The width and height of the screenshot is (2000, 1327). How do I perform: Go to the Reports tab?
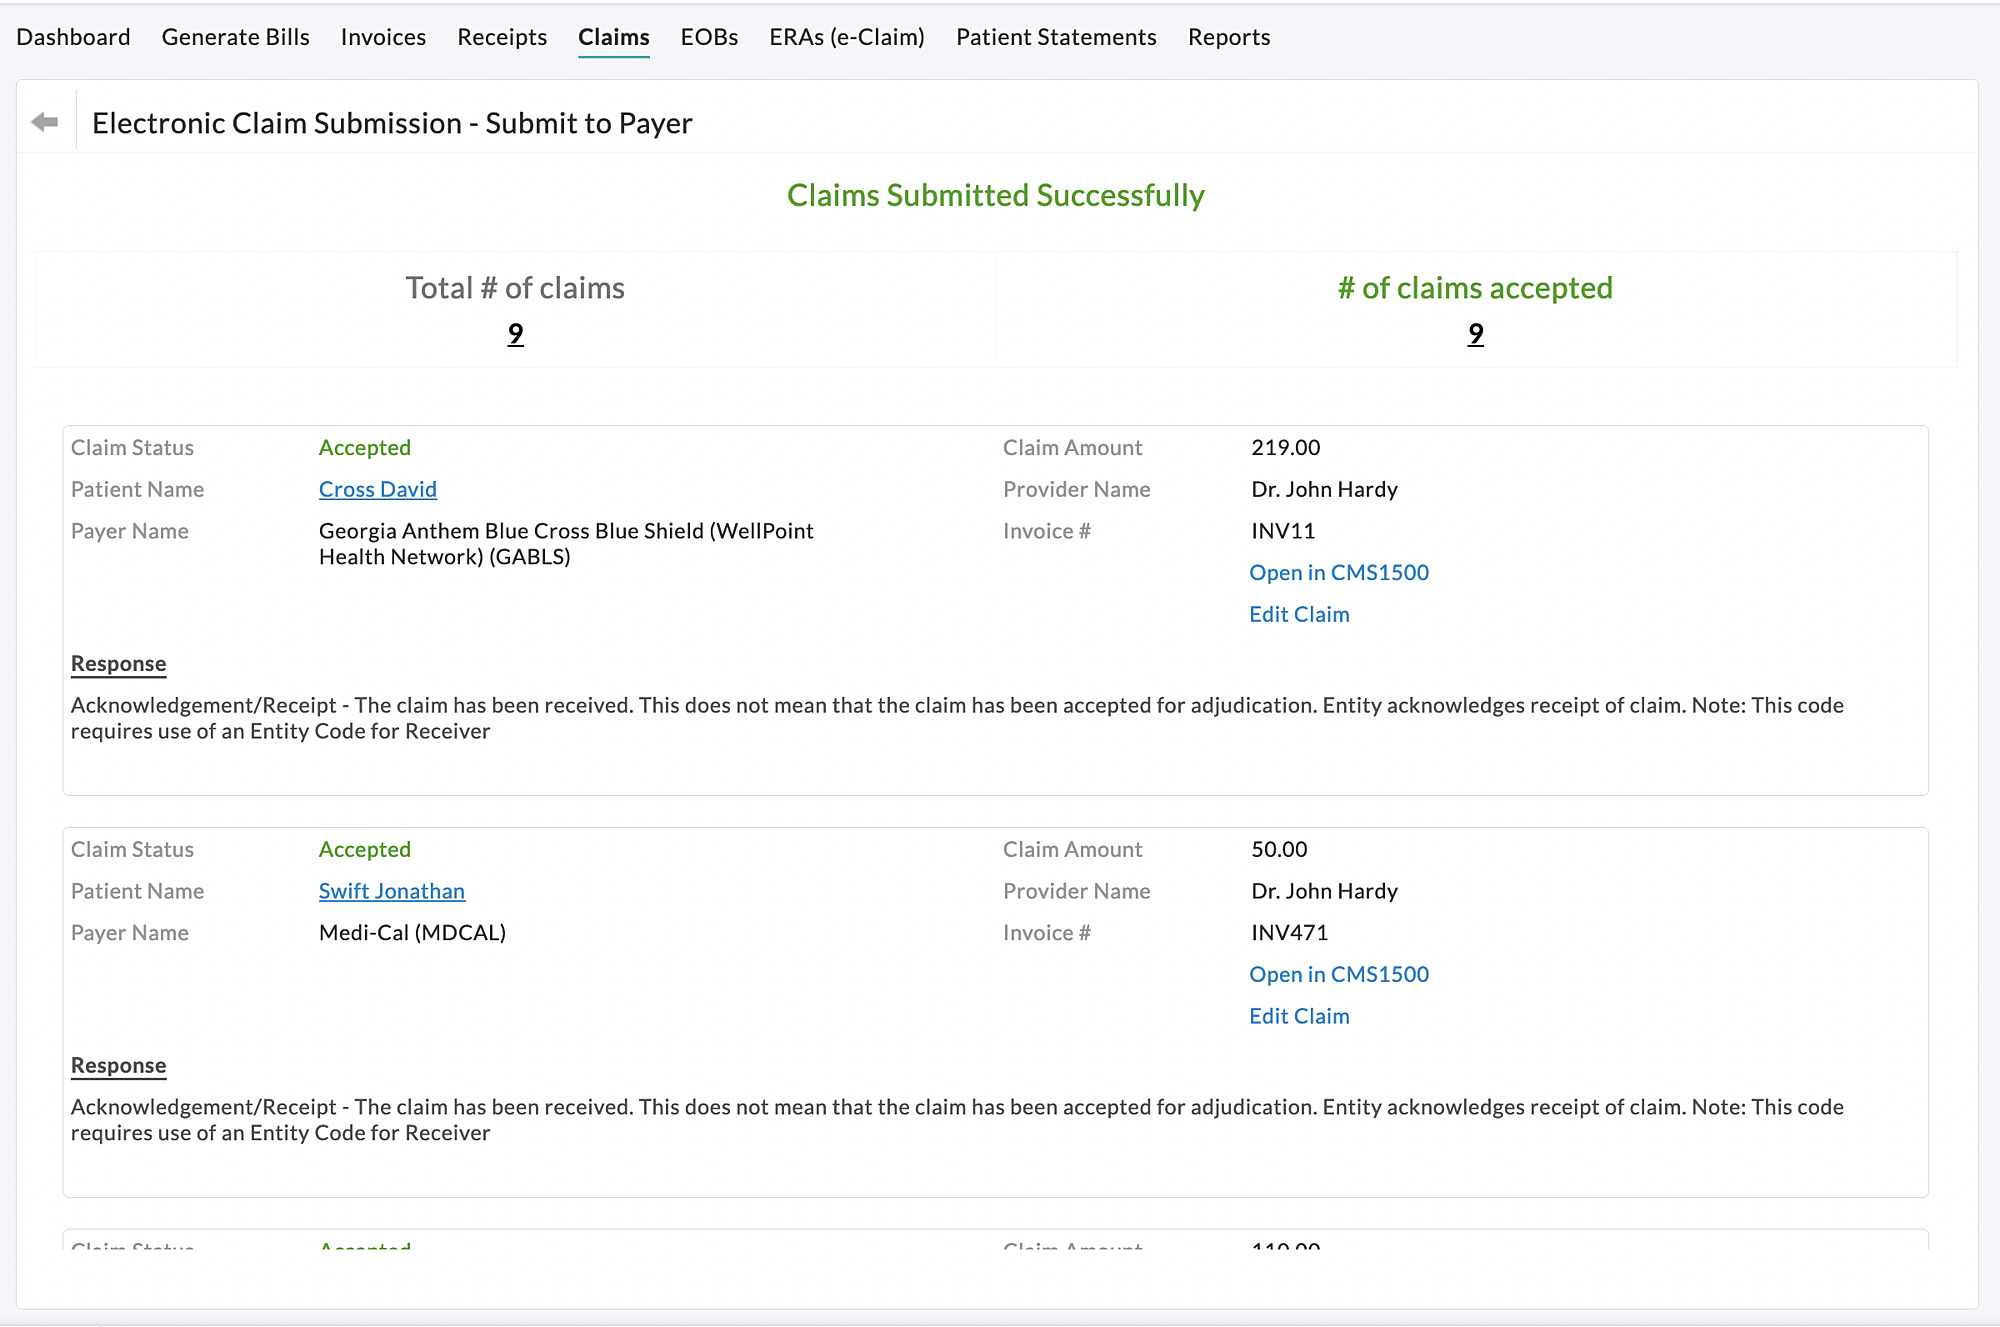pos(1229,37)
